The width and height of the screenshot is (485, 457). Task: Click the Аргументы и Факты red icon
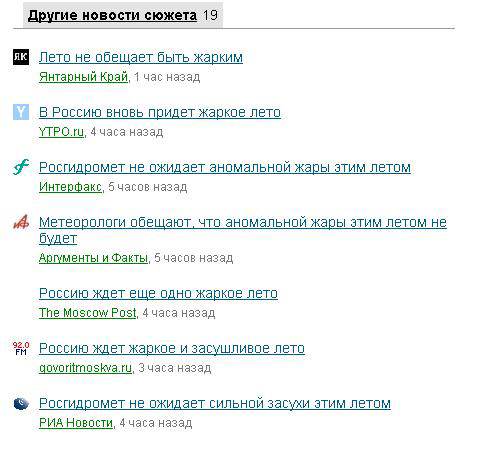tap(21, 222)
